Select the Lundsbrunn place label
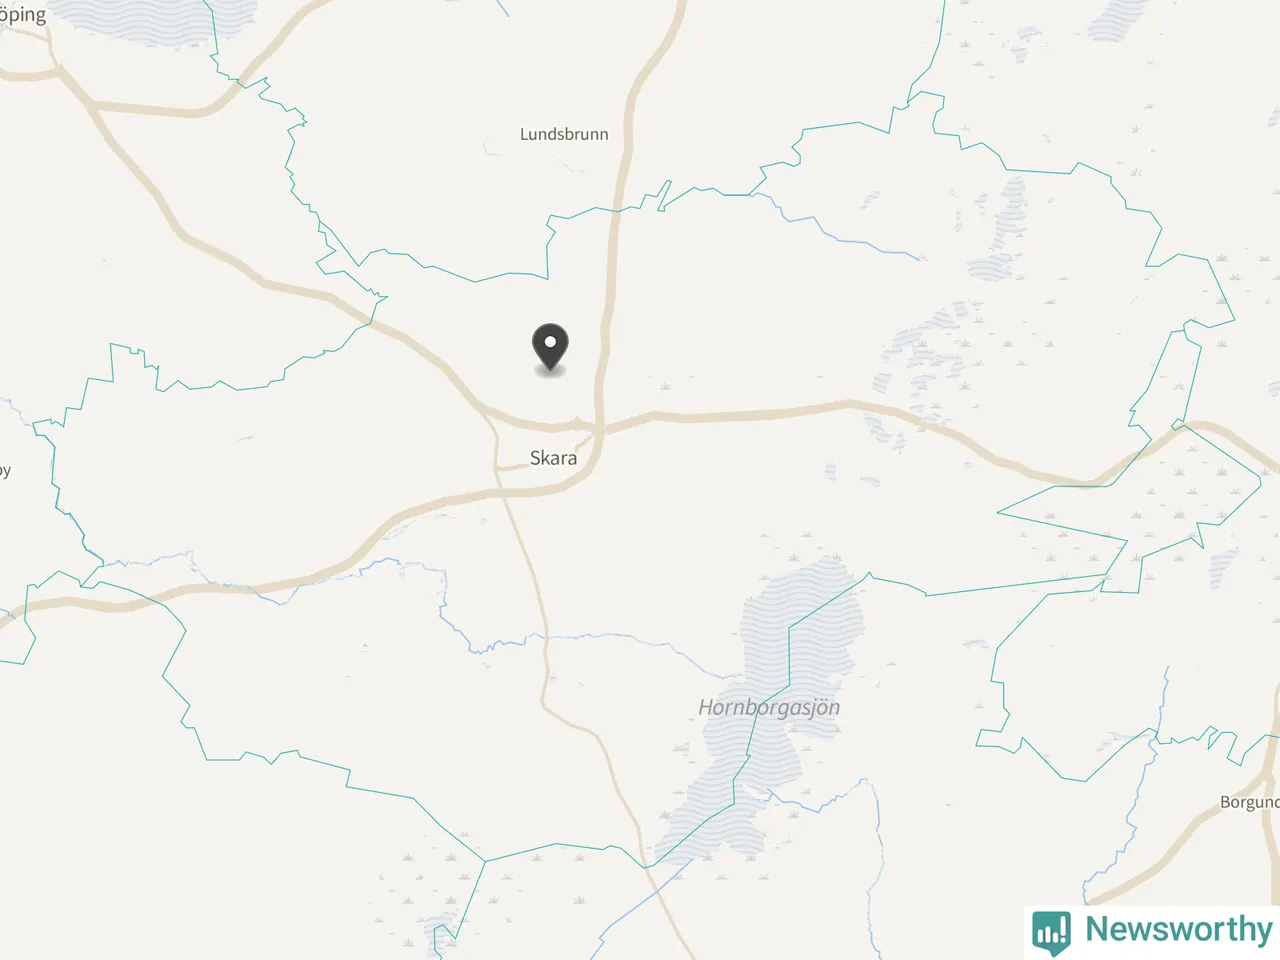The width and height of the screenshot is (1280, 960). point(564,134)
